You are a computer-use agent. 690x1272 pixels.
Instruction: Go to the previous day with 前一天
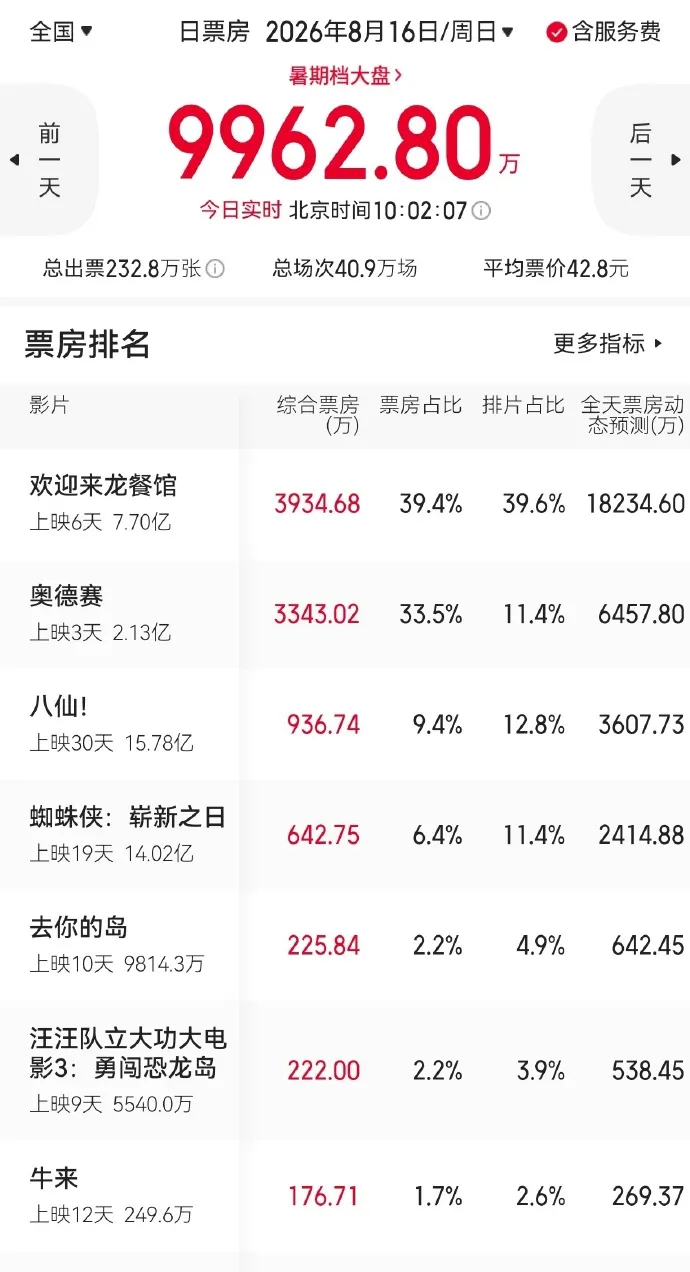49,160
